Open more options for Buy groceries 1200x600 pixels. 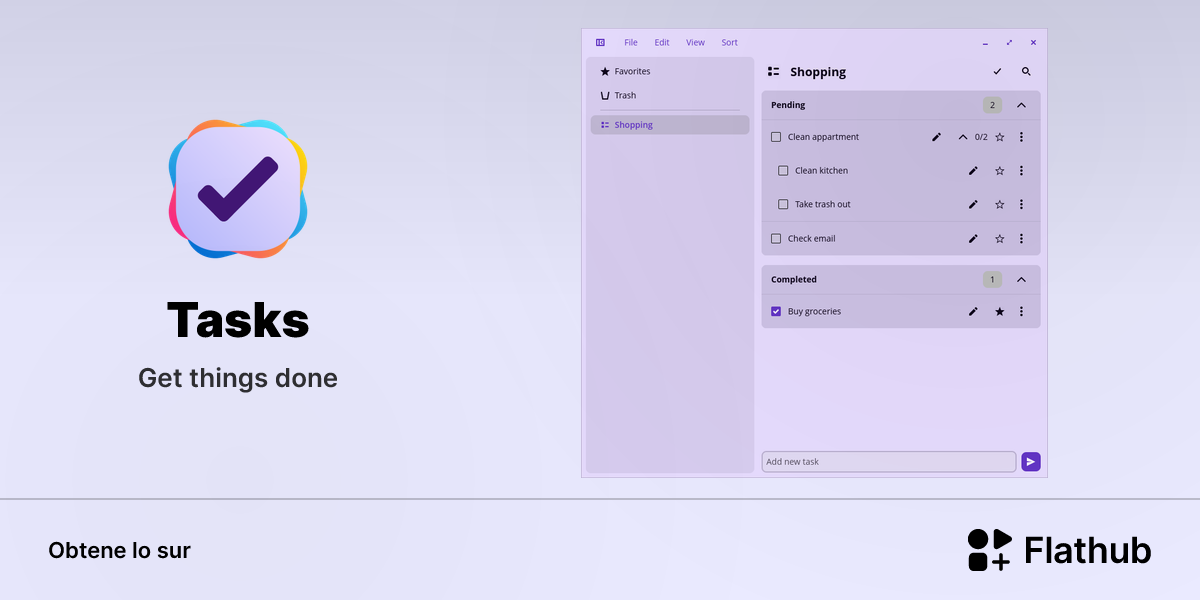point(1021,311)
